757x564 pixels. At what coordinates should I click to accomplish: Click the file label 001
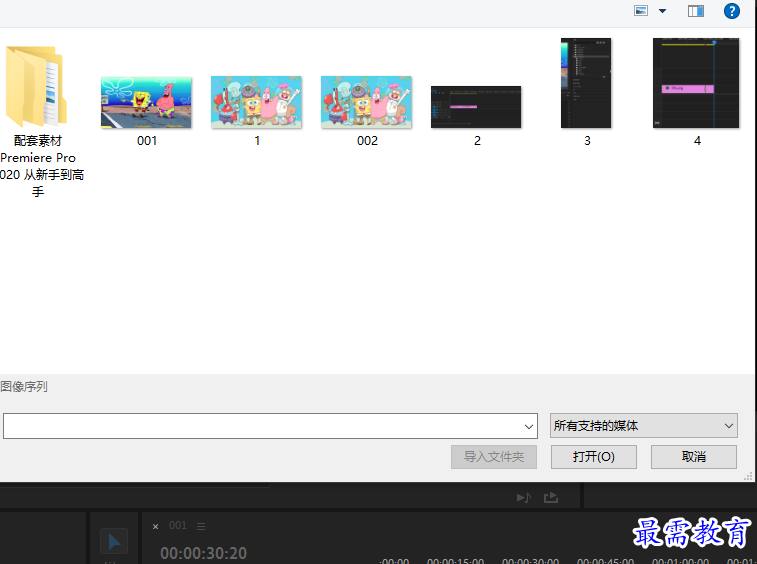147,141
